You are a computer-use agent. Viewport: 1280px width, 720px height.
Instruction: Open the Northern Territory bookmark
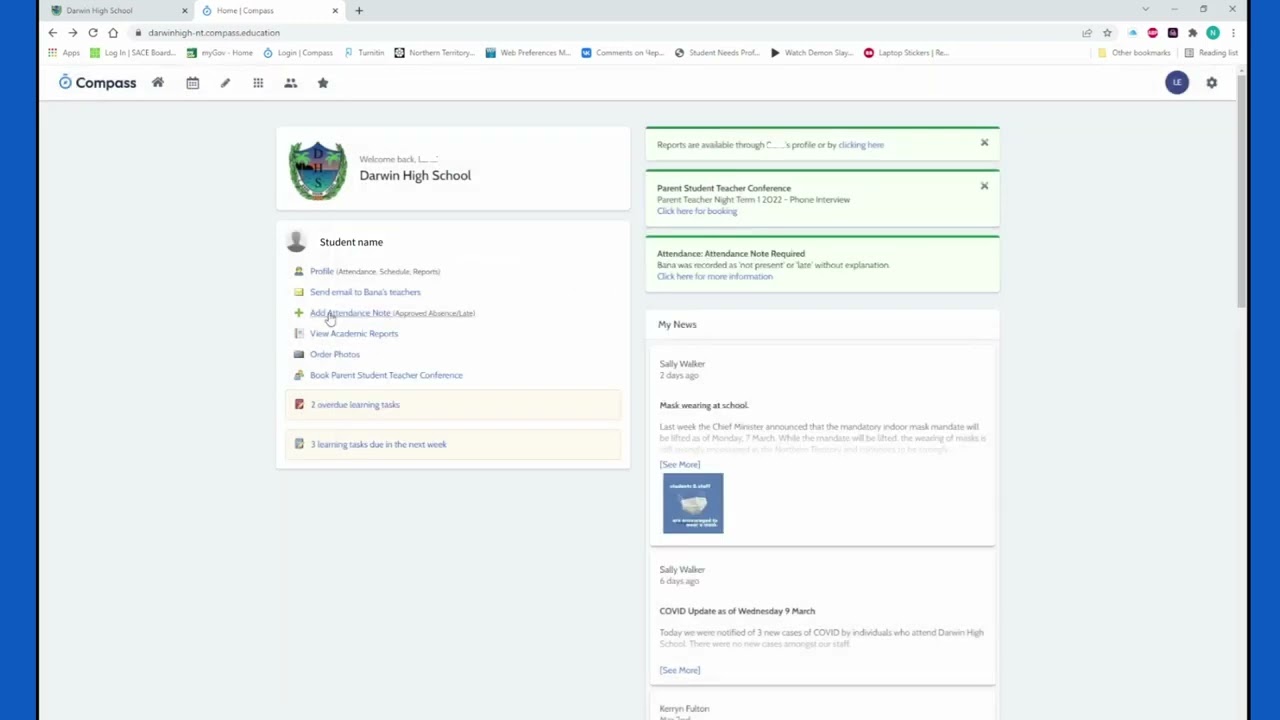tap(434, 53)
